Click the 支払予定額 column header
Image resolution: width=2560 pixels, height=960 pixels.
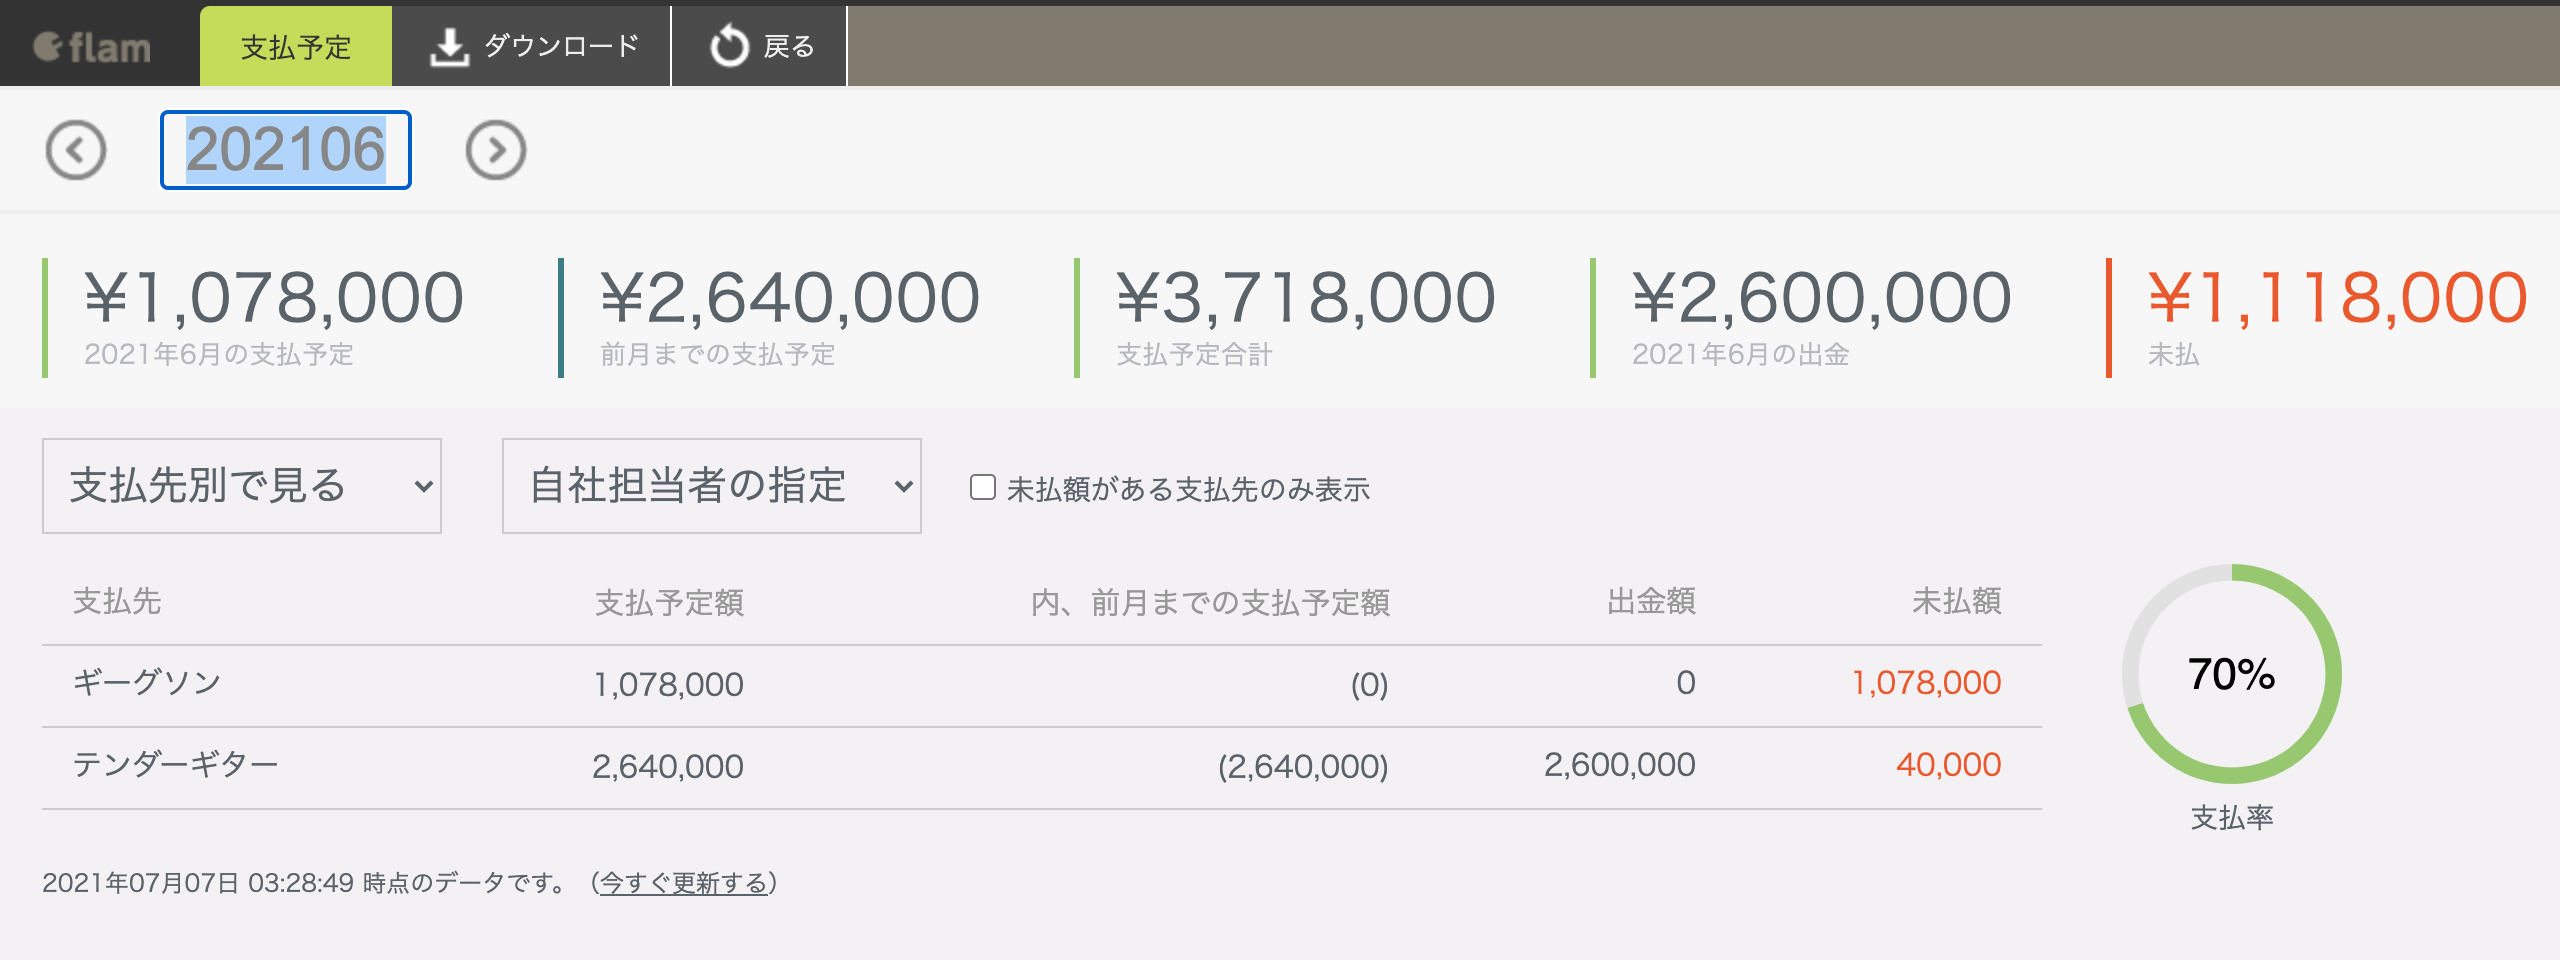tap(669, 602)
